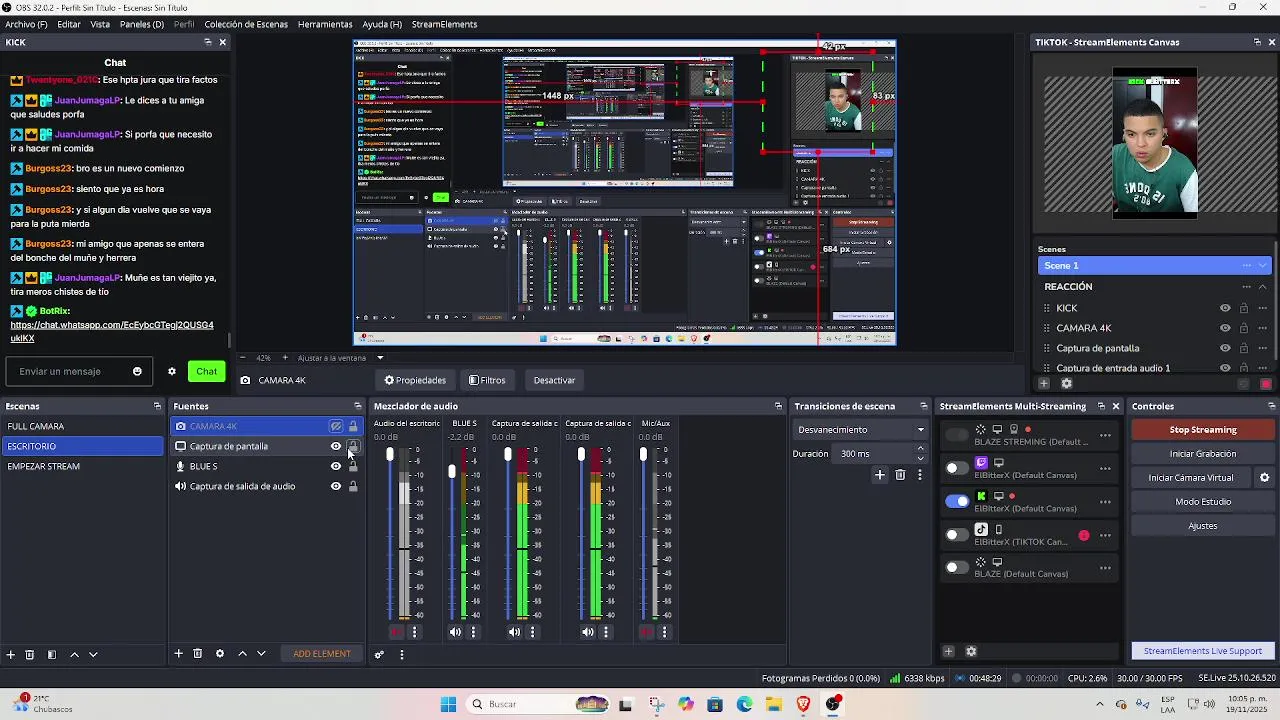The width and height of the screenshot is (1280, 720).
Task: Open options menu for the Mic/Aux channel
Action: click(x=664, y=632)
